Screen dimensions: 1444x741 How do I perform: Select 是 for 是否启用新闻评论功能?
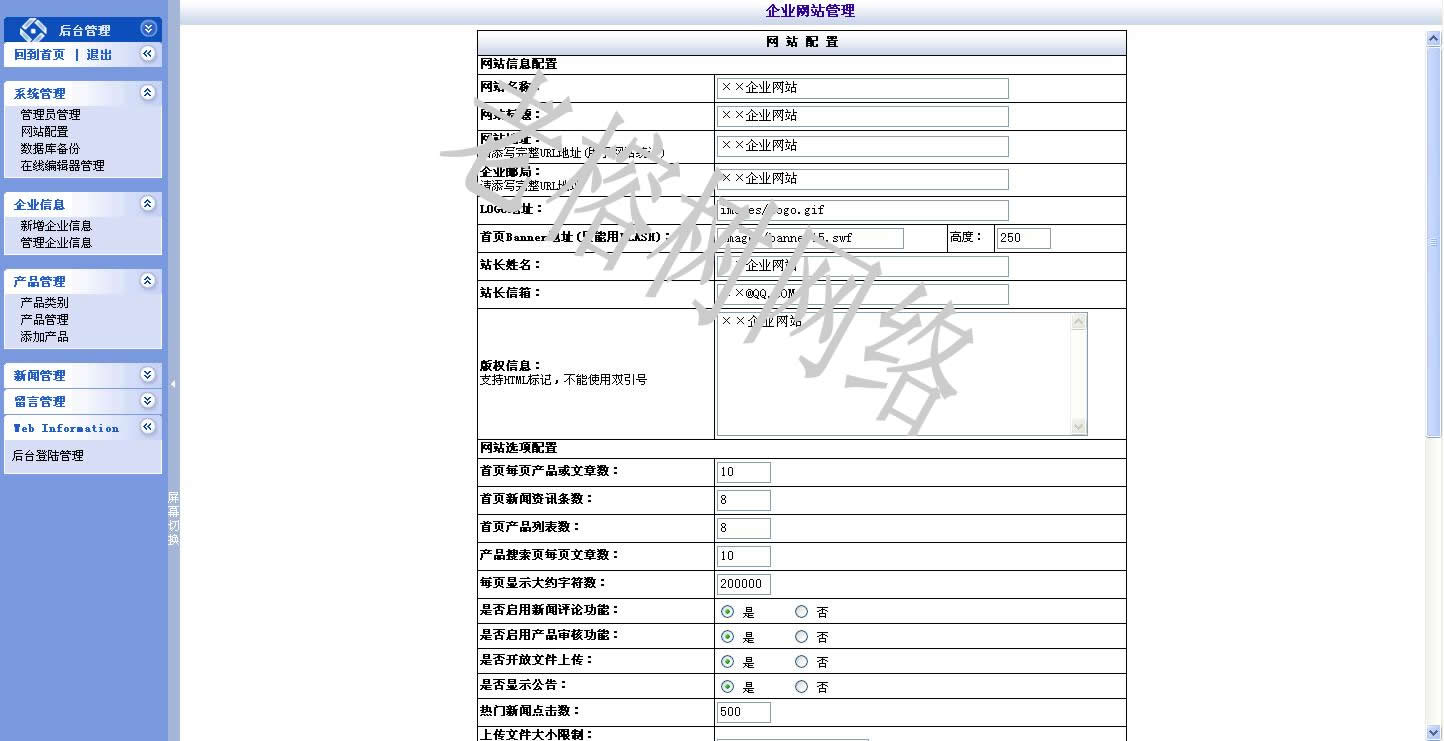727,611
